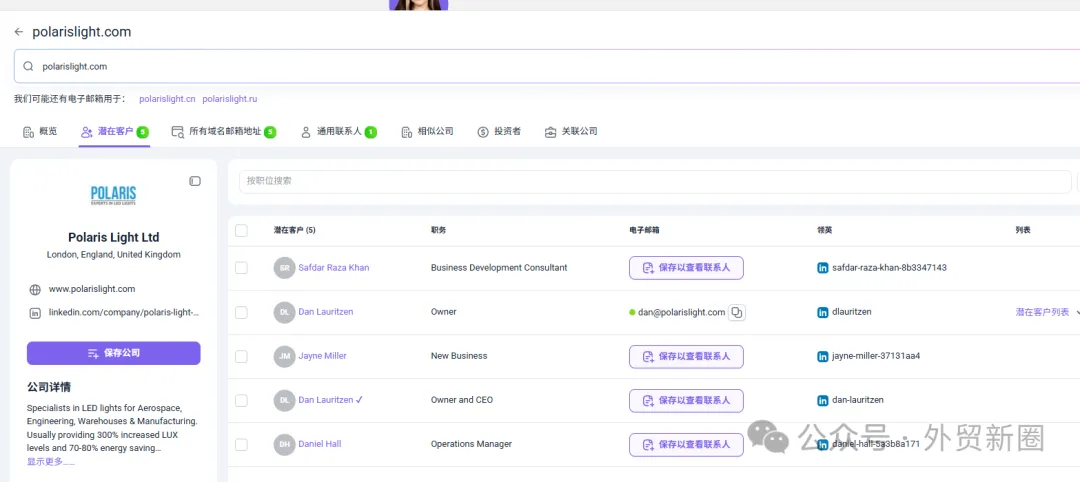This screenshot has width=1080, height=482.
Task: Click the Business Development Consultant title
Action: (499, 268)
